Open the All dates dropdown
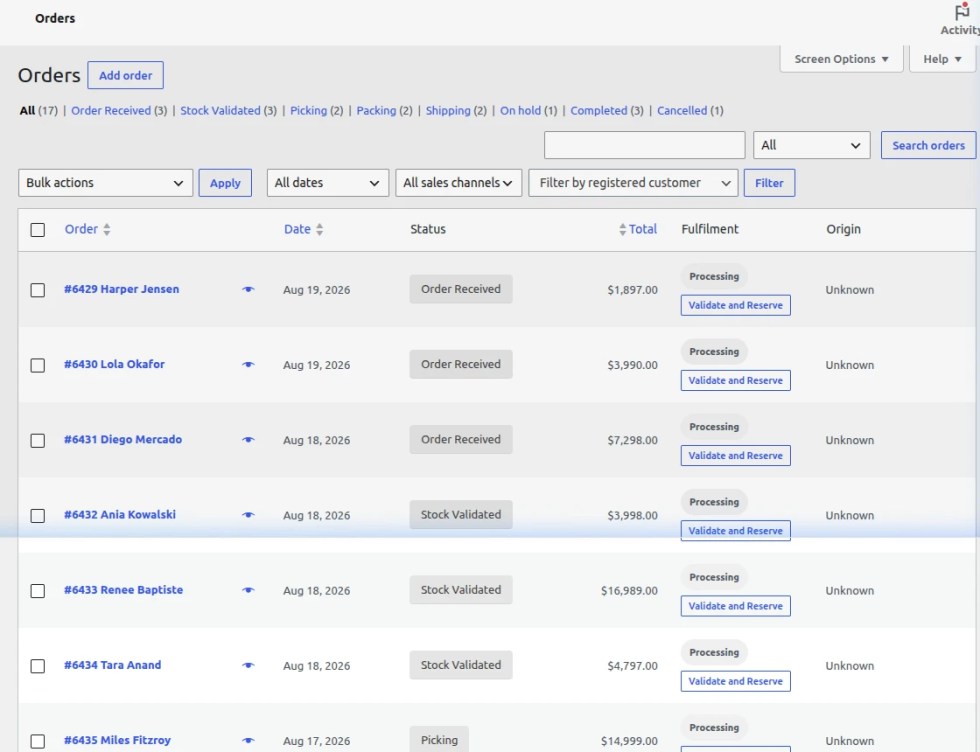Image resolution: width=980 pixels, height=752 pixels. pos(328,183)
